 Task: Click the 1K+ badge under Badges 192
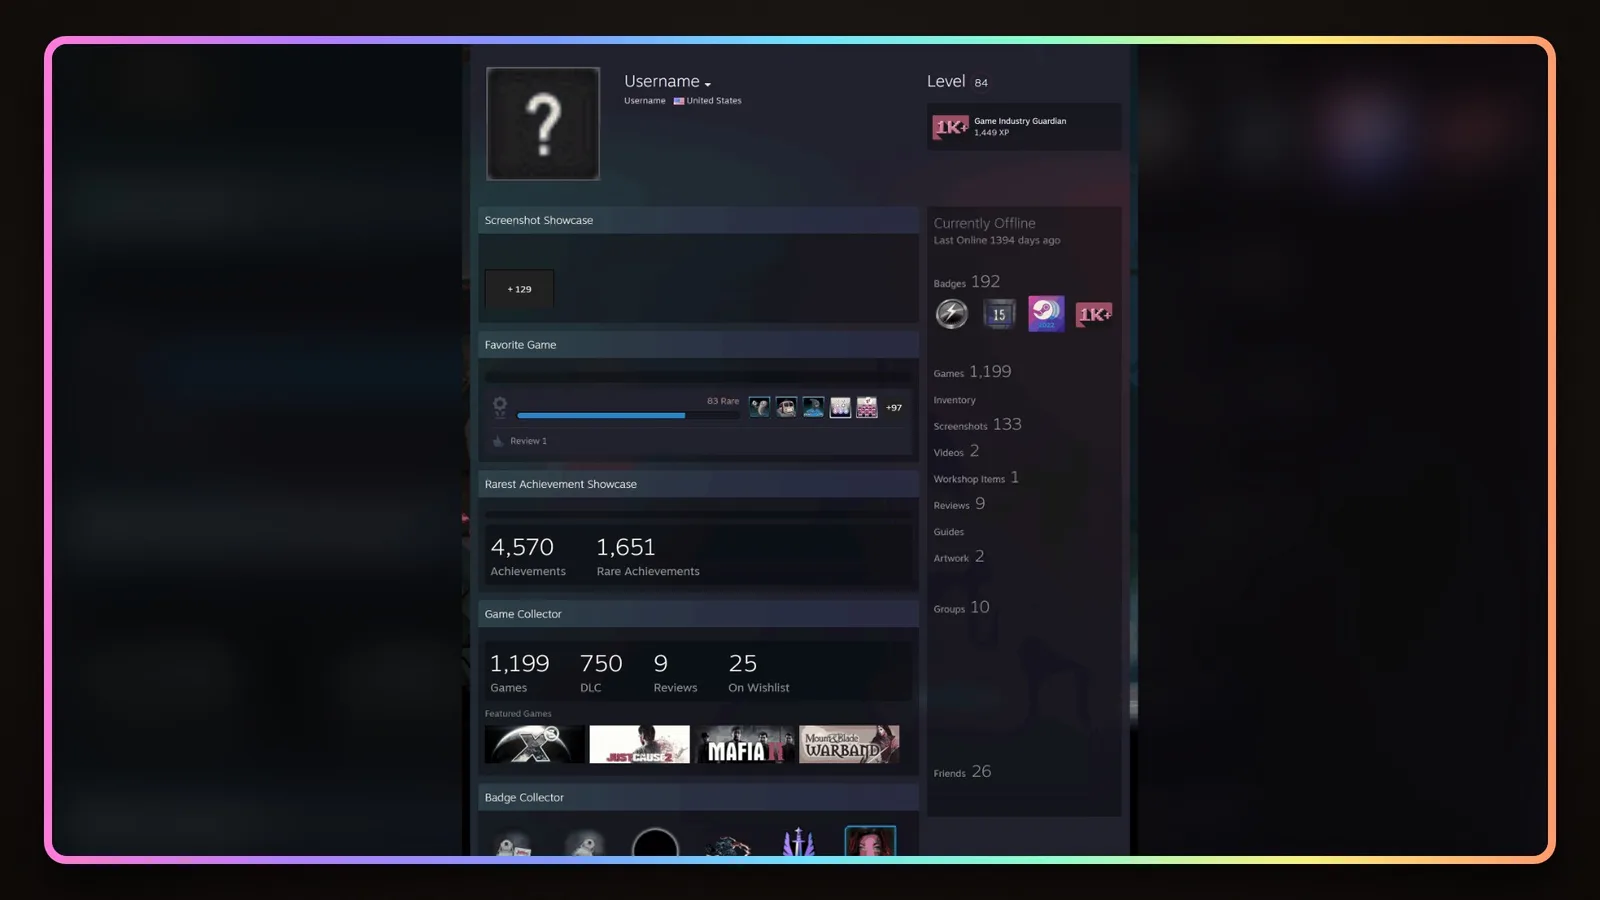coord(1094,314)
